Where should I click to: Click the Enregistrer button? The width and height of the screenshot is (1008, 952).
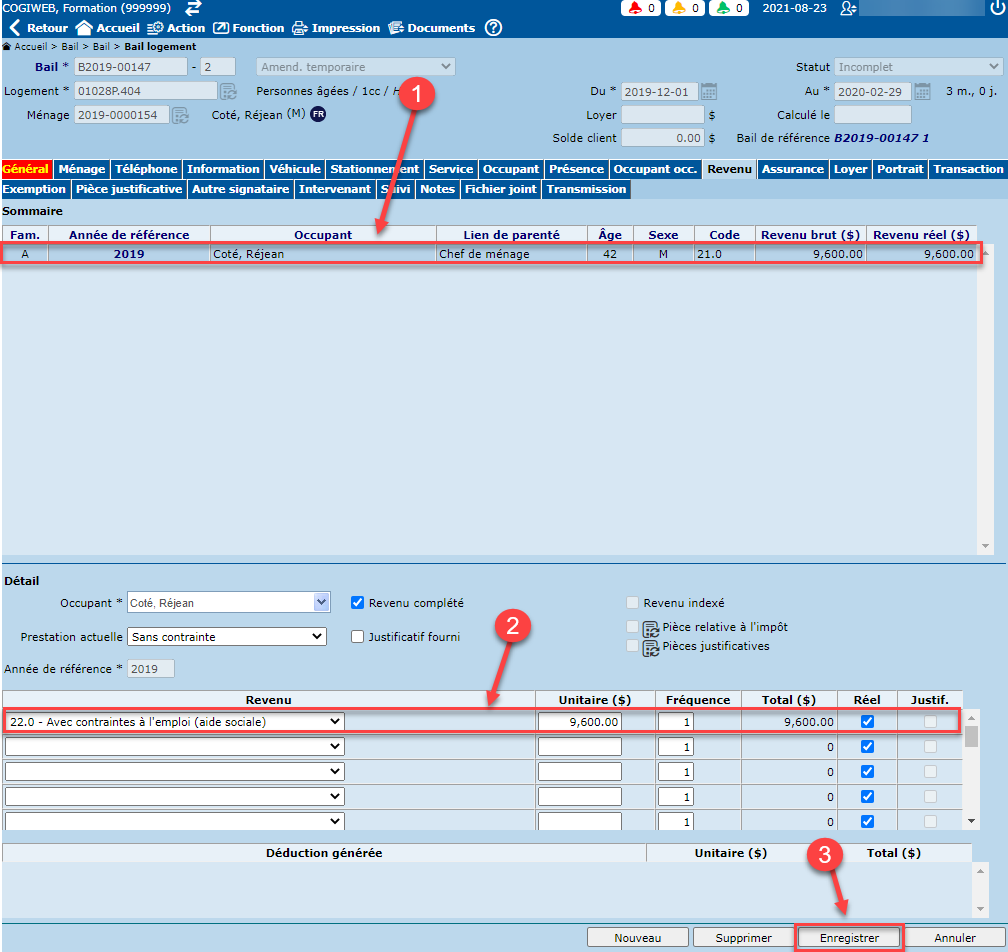point(849,938)
